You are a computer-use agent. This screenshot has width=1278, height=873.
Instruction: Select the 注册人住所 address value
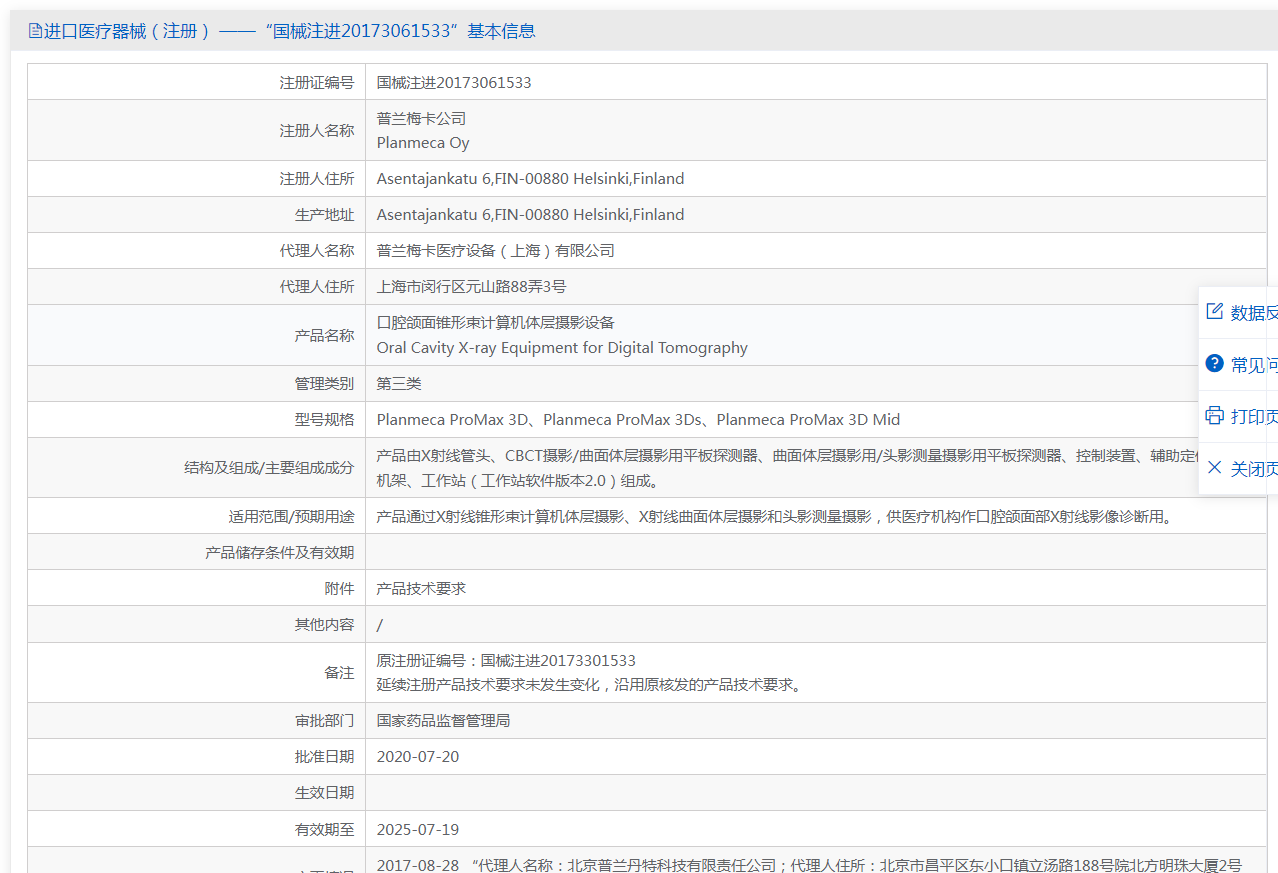click(530, 179)
